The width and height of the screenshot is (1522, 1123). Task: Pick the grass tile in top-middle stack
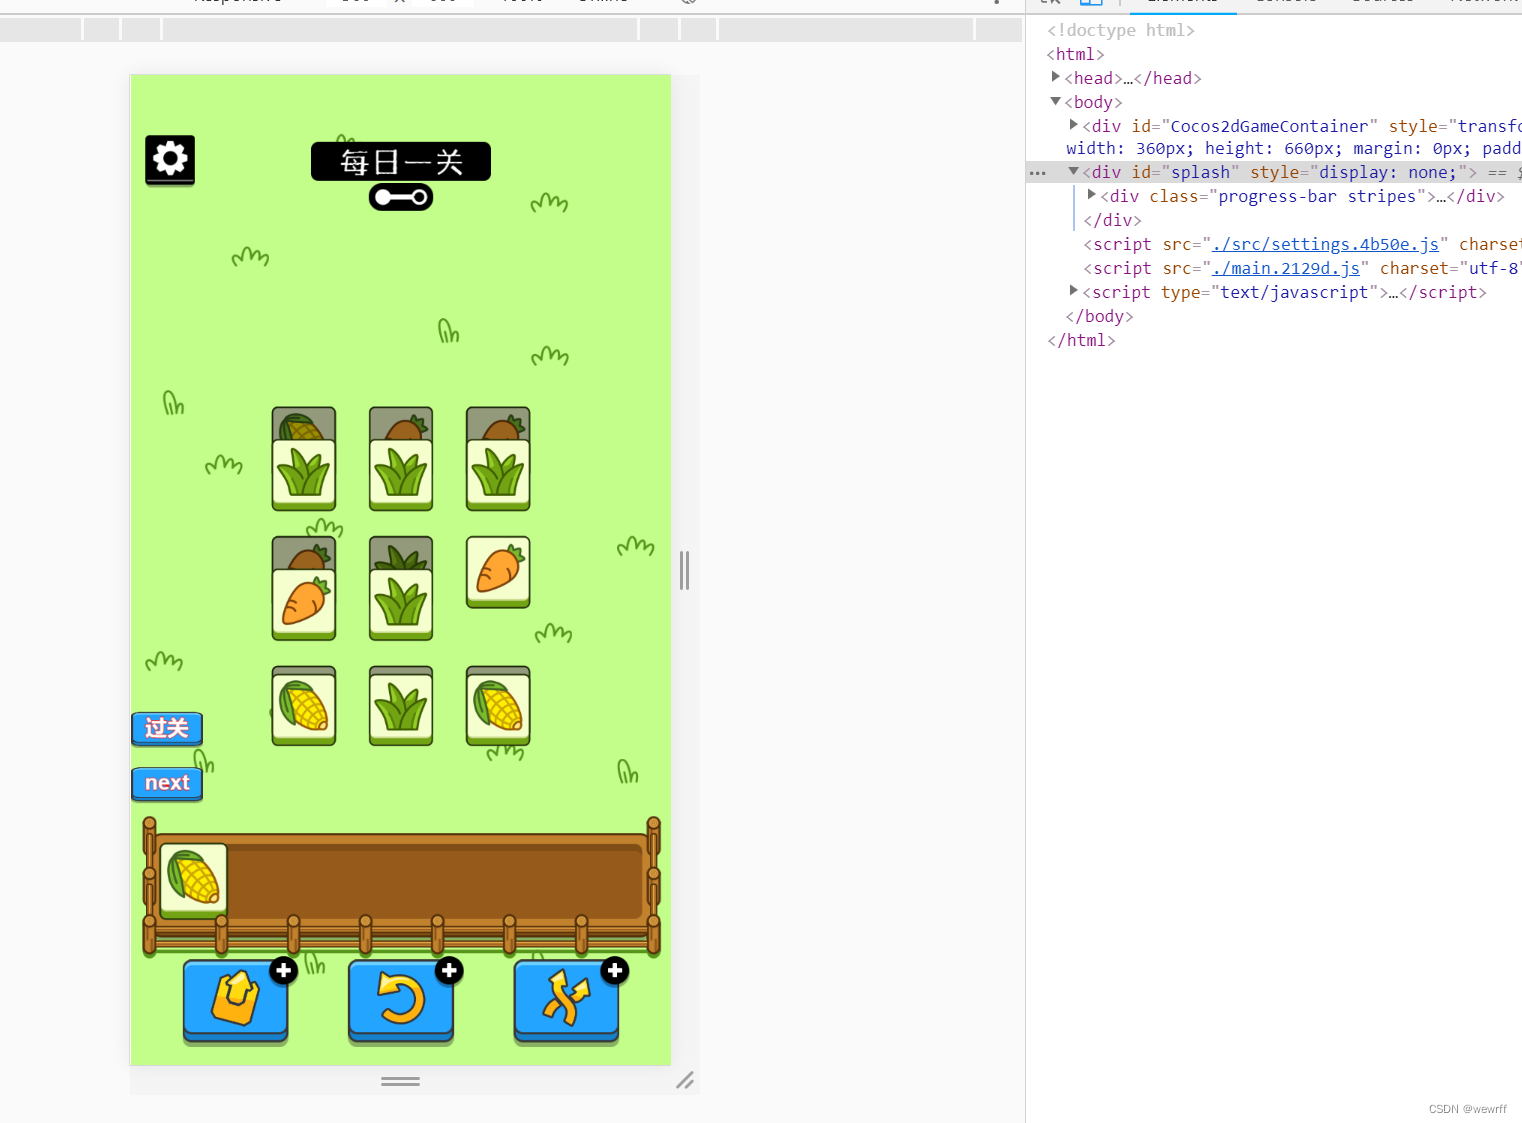401,474
